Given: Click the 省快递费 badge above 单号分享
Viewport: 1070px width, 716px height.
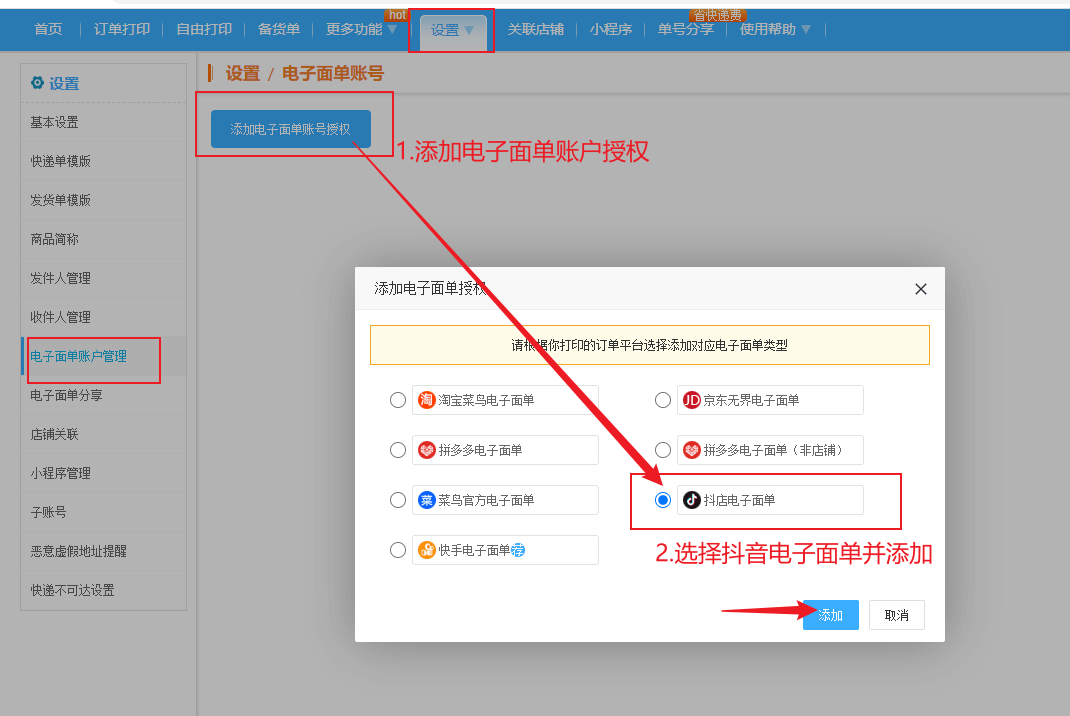Looking at the screenshot, I should point(717,15).
